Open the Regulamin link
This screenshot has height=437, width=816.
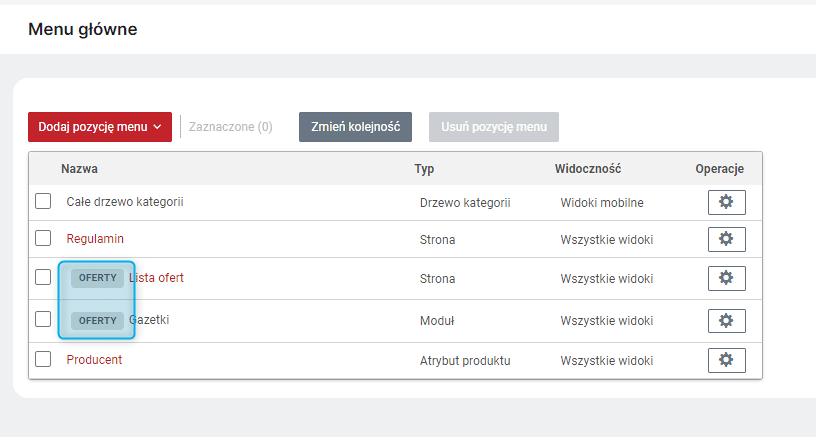95,239
